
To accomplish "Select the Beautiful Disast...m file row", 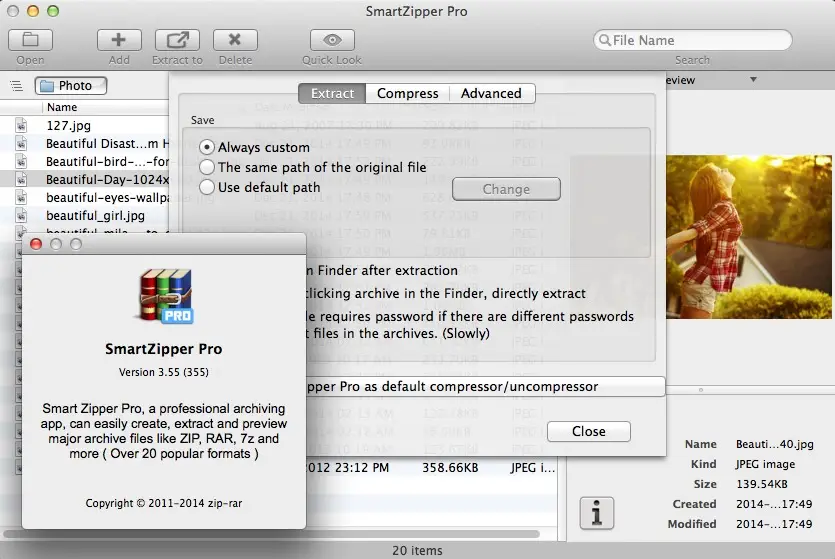I will 84,144.
